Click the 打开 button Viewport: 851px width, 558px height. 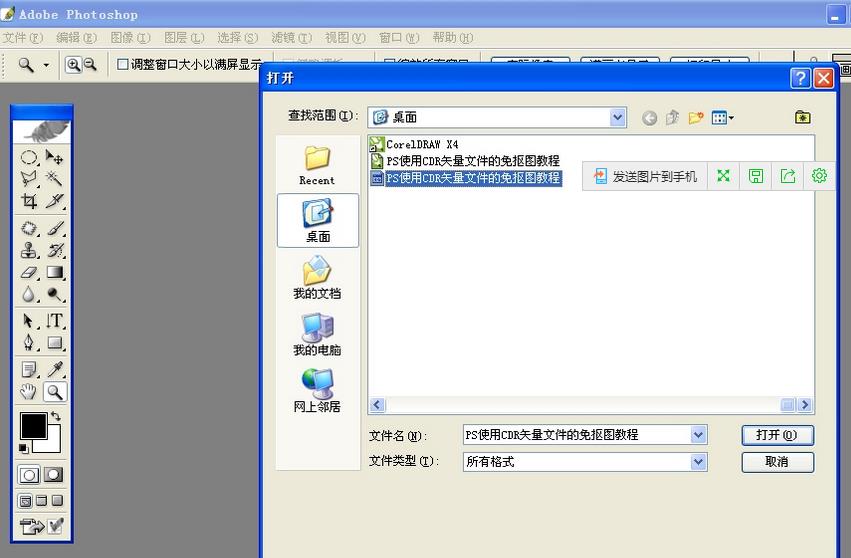tap(777, 435)
